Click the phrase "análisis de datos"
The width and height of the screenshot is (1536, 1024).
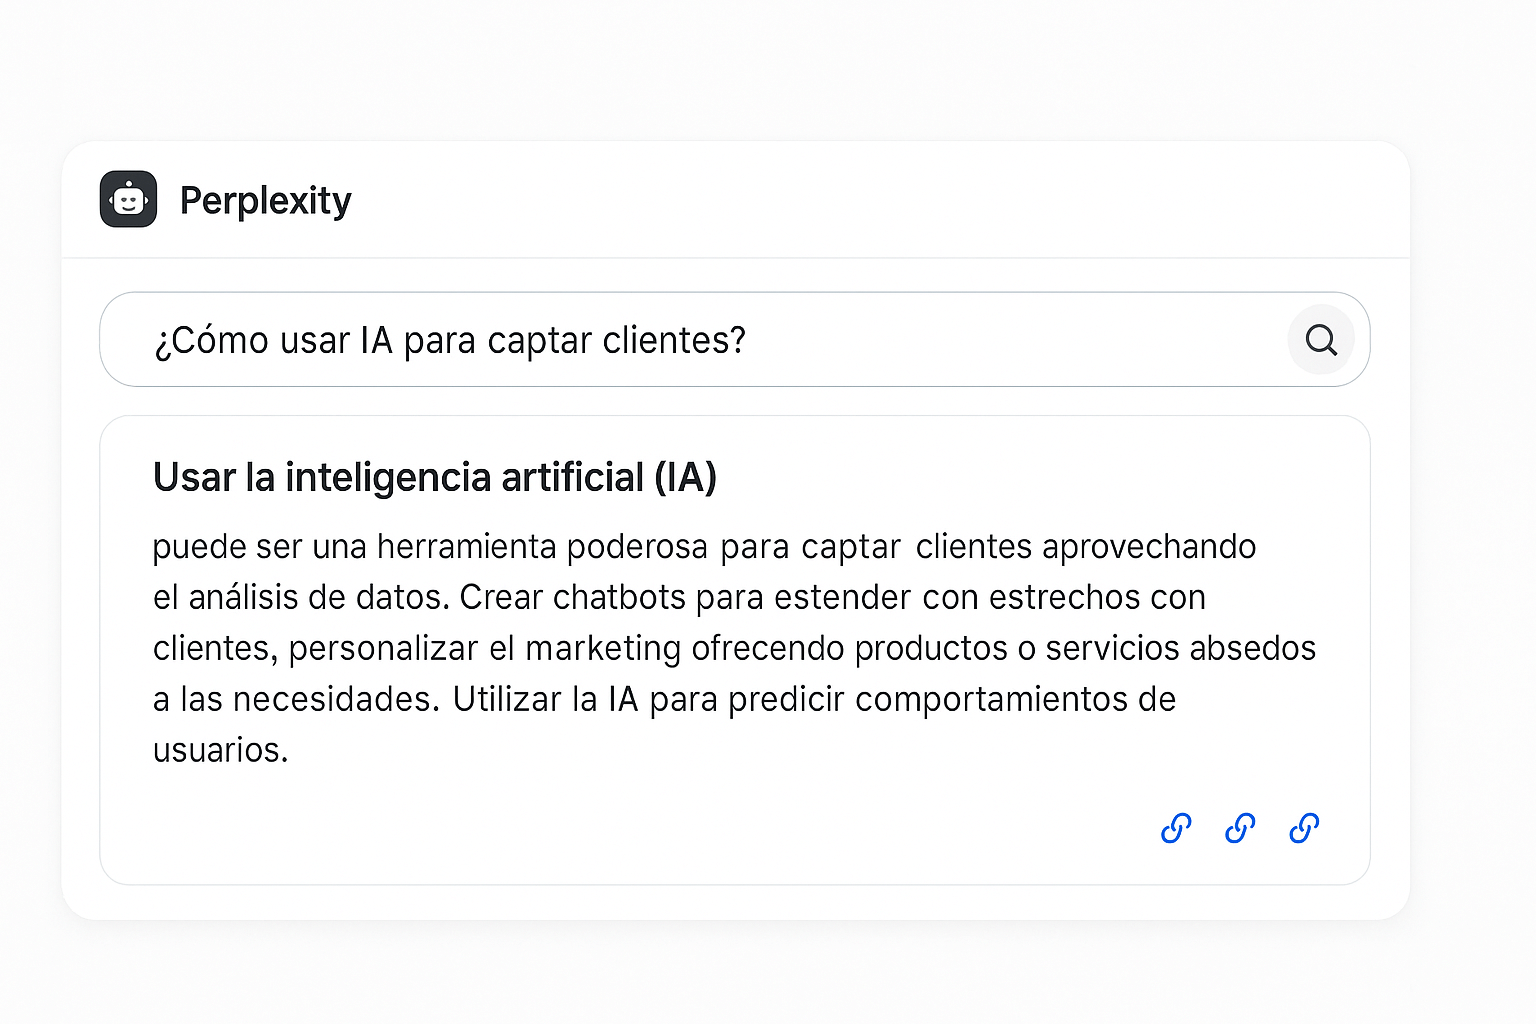[318, 597]
